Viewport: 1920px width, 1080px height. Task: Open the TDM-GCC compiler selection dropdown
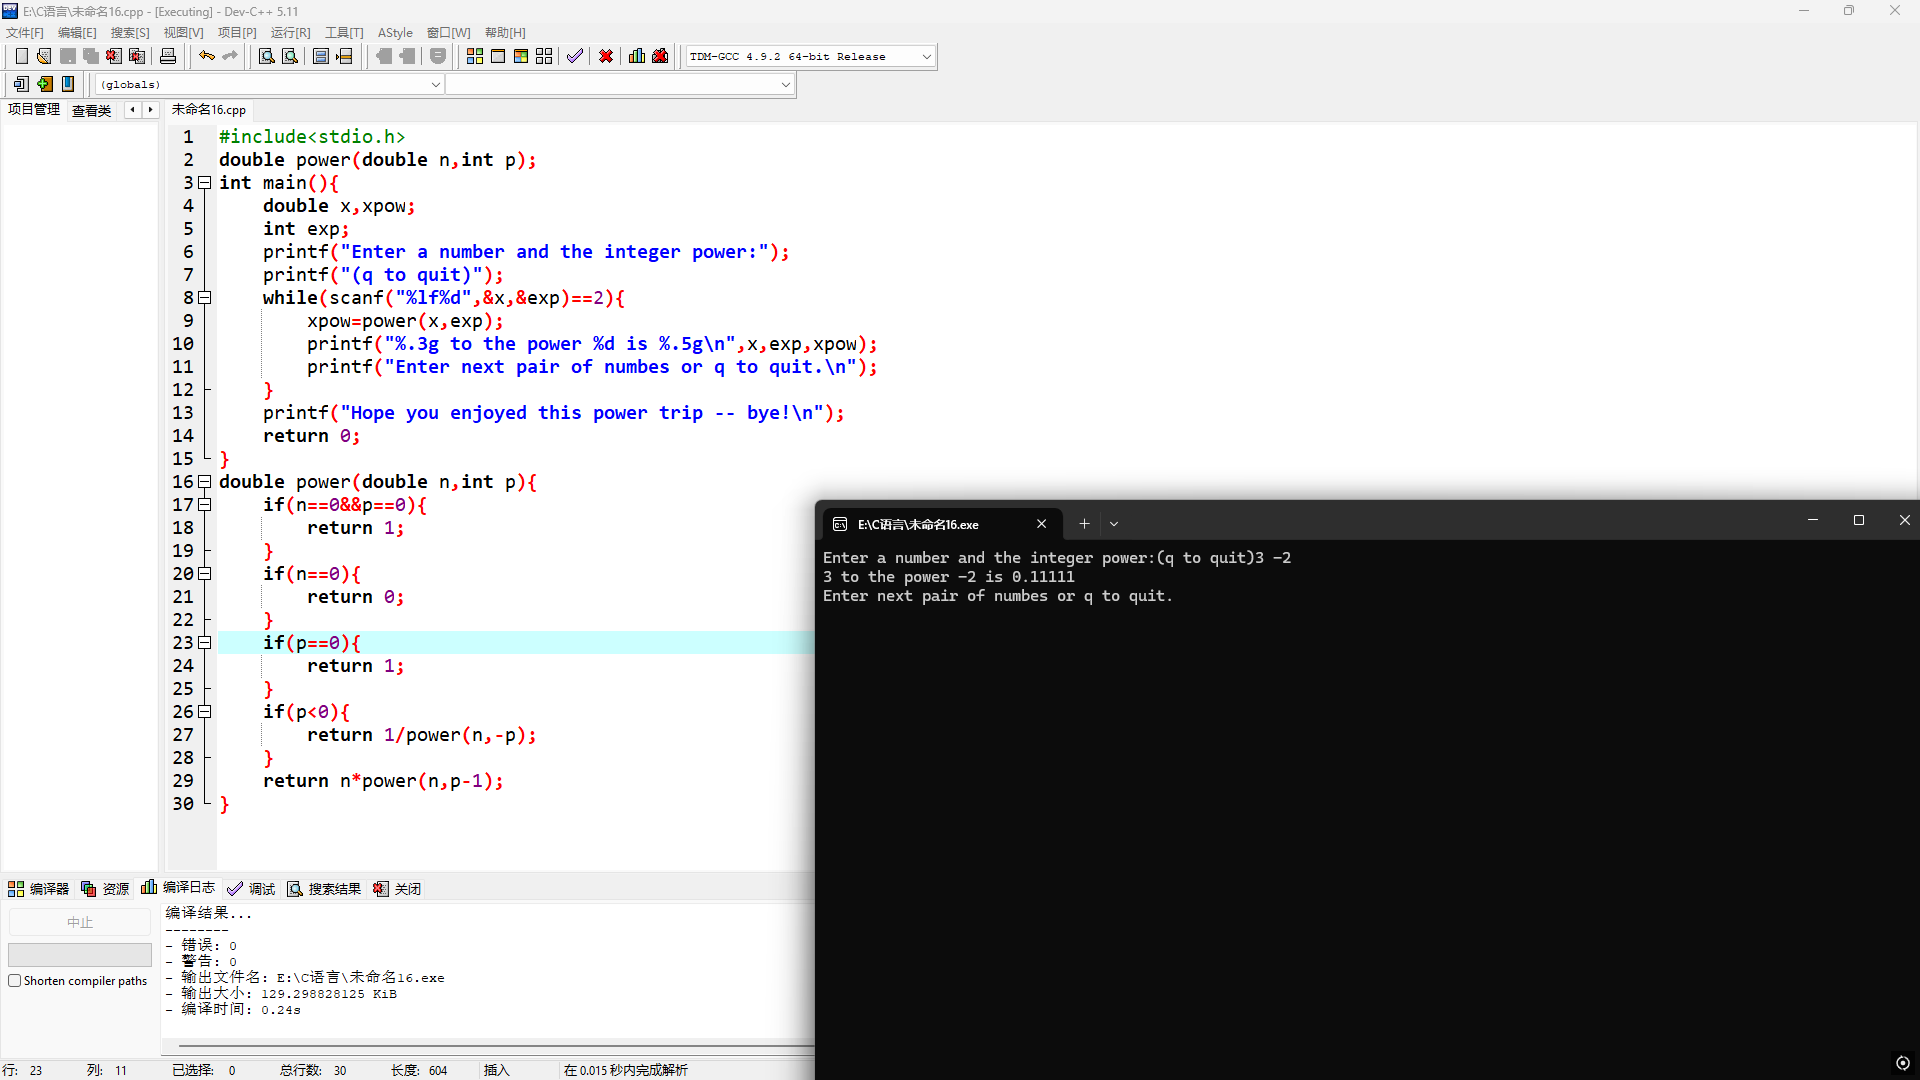(926, 57)
